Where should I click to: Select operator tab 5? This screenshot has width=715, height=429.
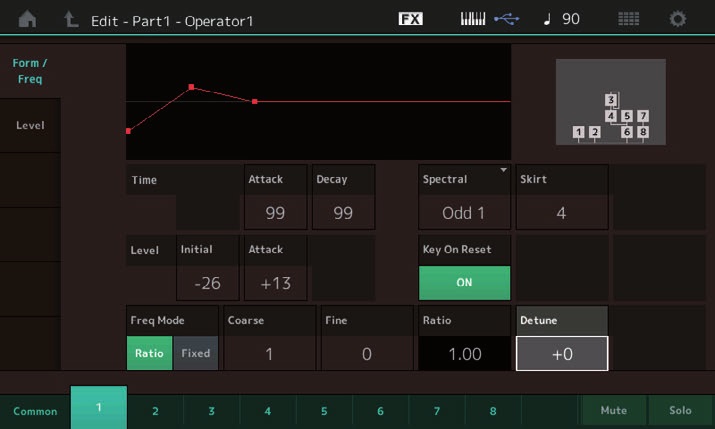pyautogui.click(x=324, y=411)
